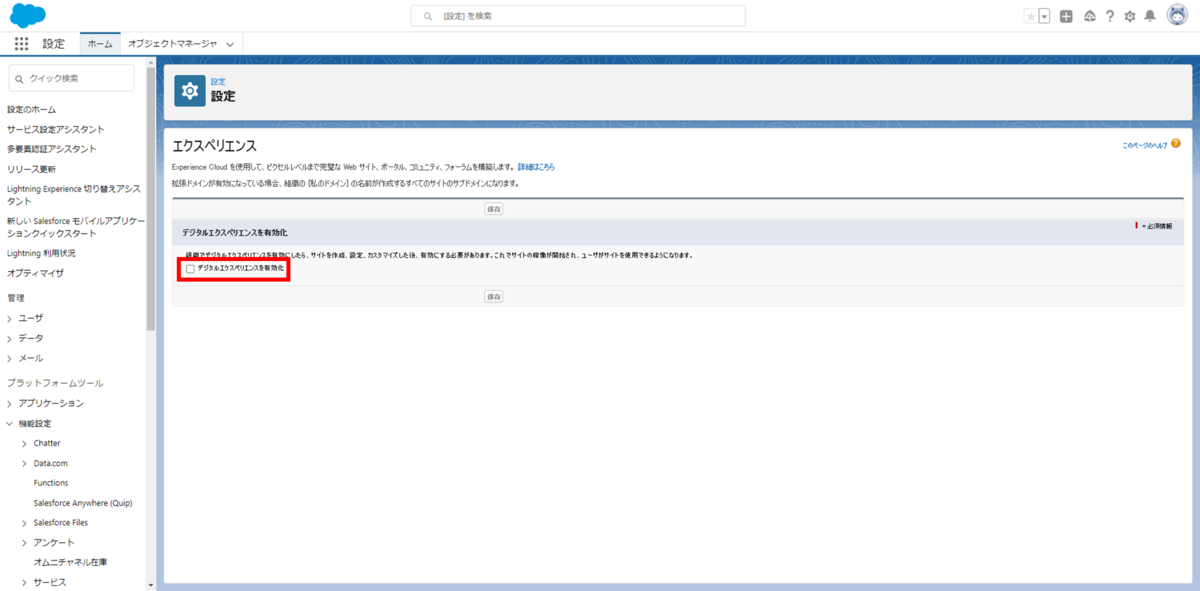Expand the アンケート tree node
The height and width of the screenshot is (591, 1200).
[x=24, y=542]
